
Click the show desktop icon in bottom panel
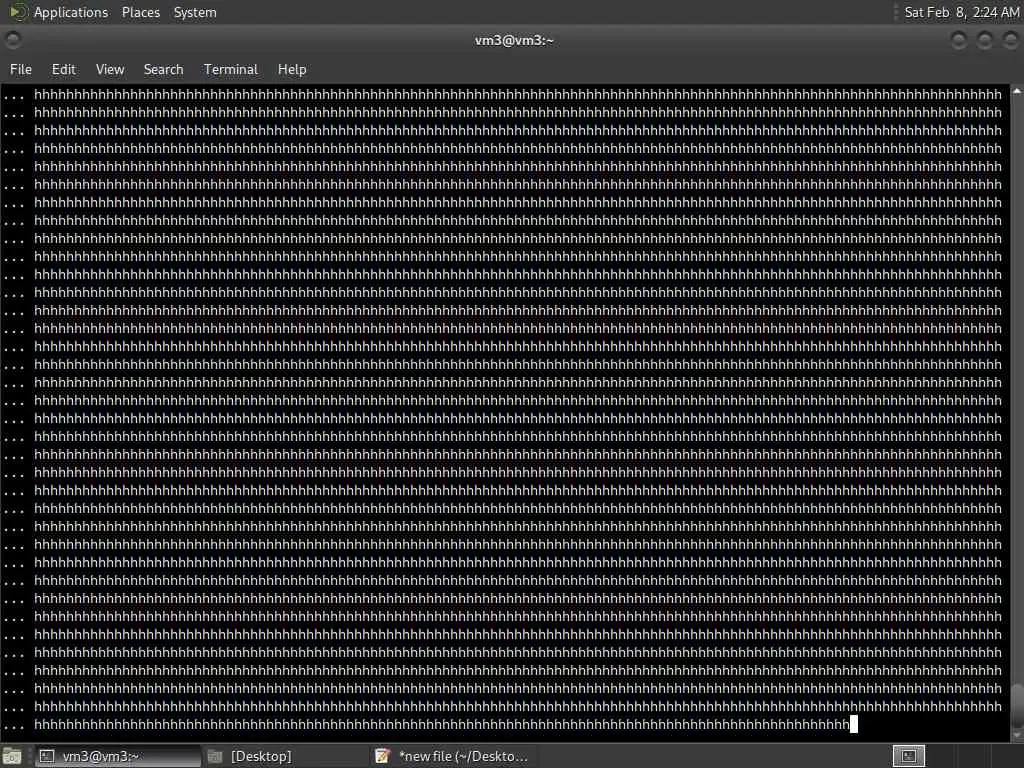(x=12, y=756)
